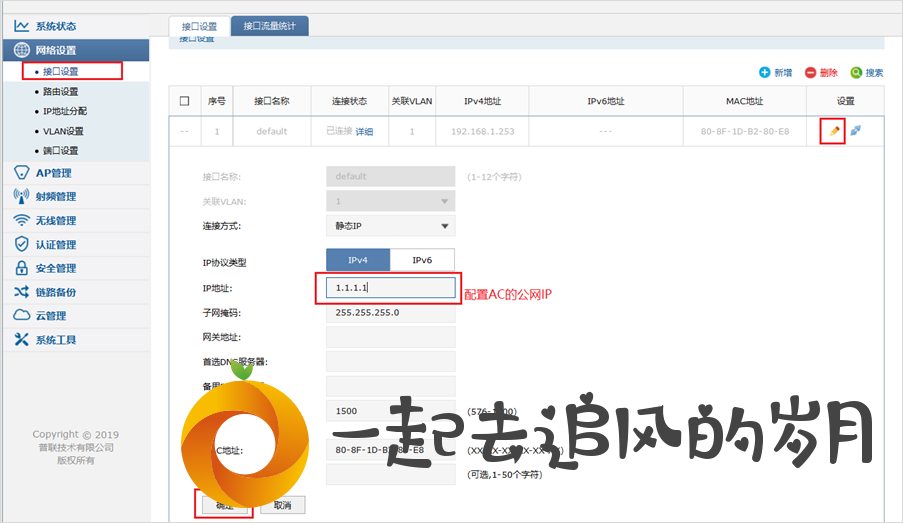Image resolution: width=903 pixels, height=523 pixels.
Task: Switch to the 接口流量统计 tab
Action: coord(270,26)
